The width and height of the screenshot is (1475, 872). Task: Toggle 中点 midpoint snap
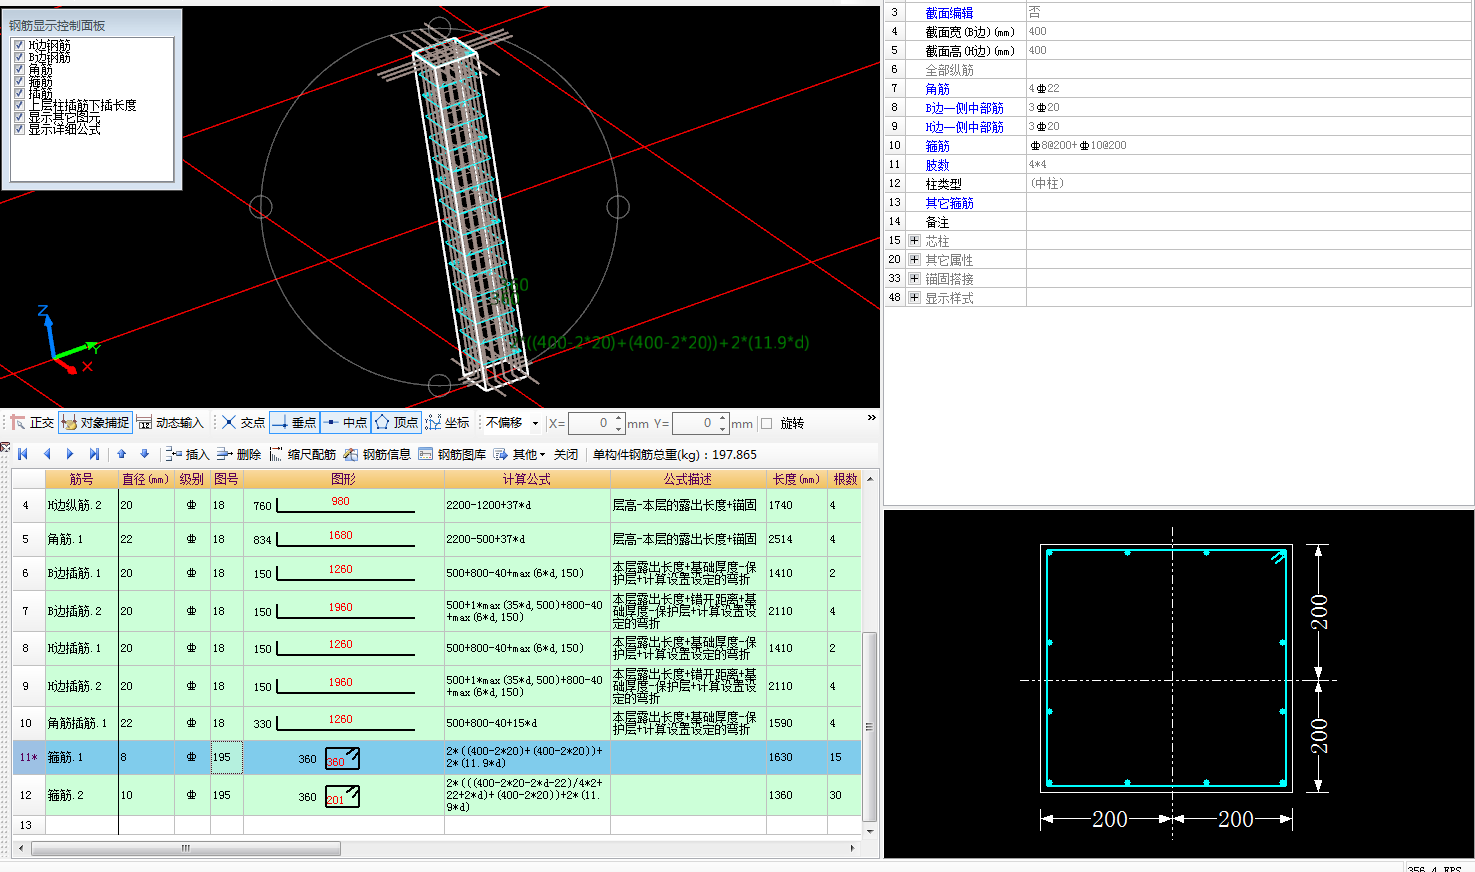tap(345, 423)
